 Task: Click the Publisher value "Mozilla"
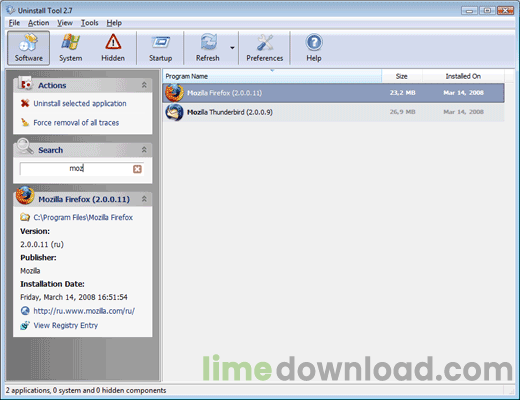pyautogui.click(x=30, y=271)
